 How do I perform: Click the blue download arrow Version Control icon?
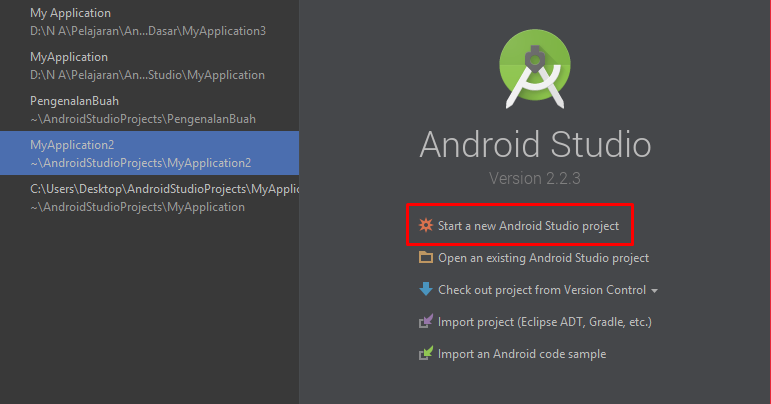(x=425, y=289)
